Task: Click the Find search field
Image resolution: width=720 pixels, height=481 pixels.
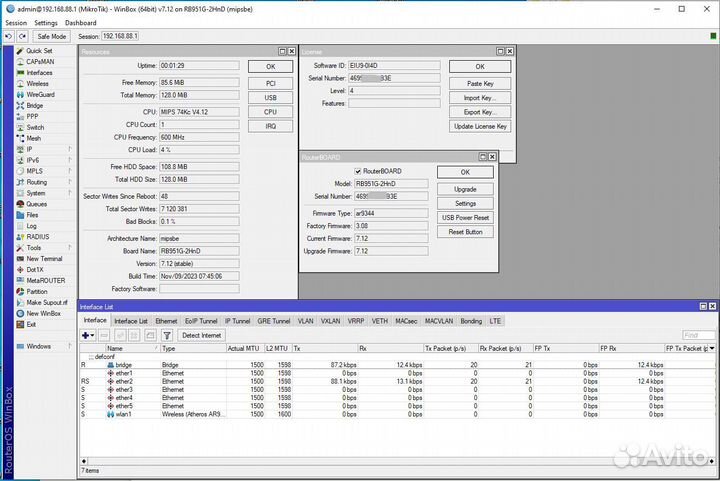Action: [698, 335]
